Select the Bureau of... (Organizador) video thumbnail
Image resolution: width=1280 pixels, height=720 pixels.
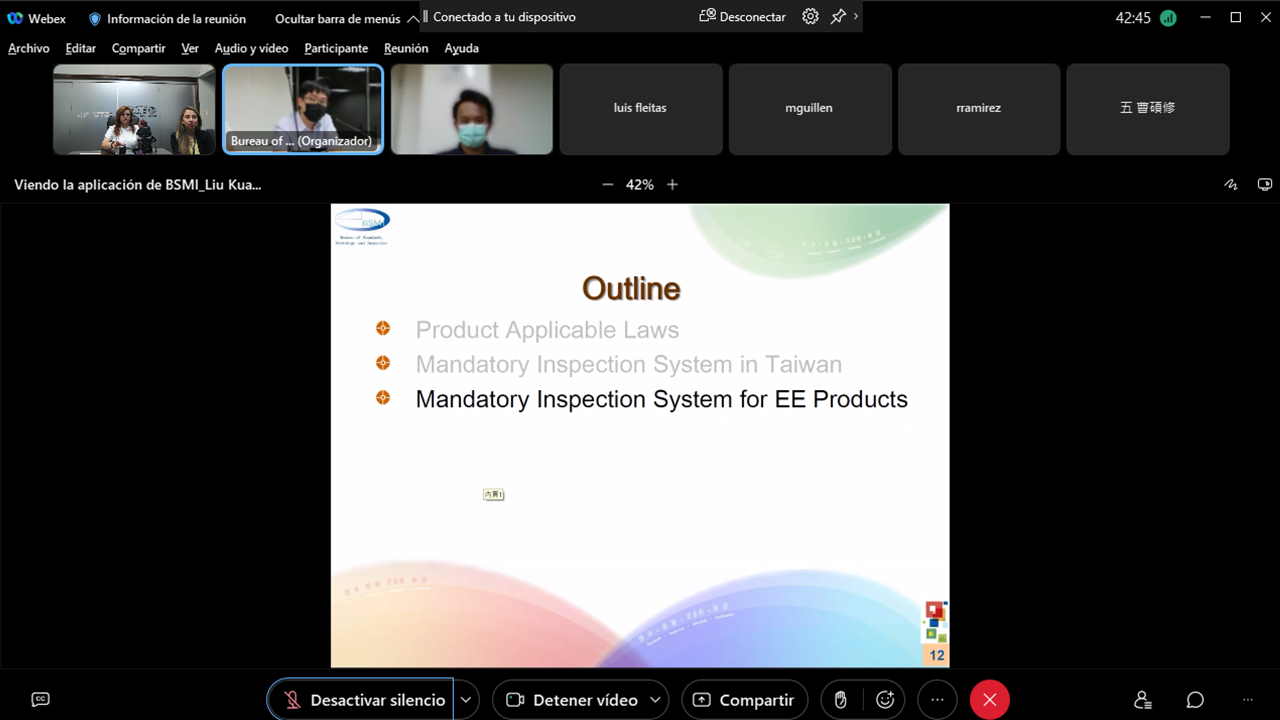[303, 109]
